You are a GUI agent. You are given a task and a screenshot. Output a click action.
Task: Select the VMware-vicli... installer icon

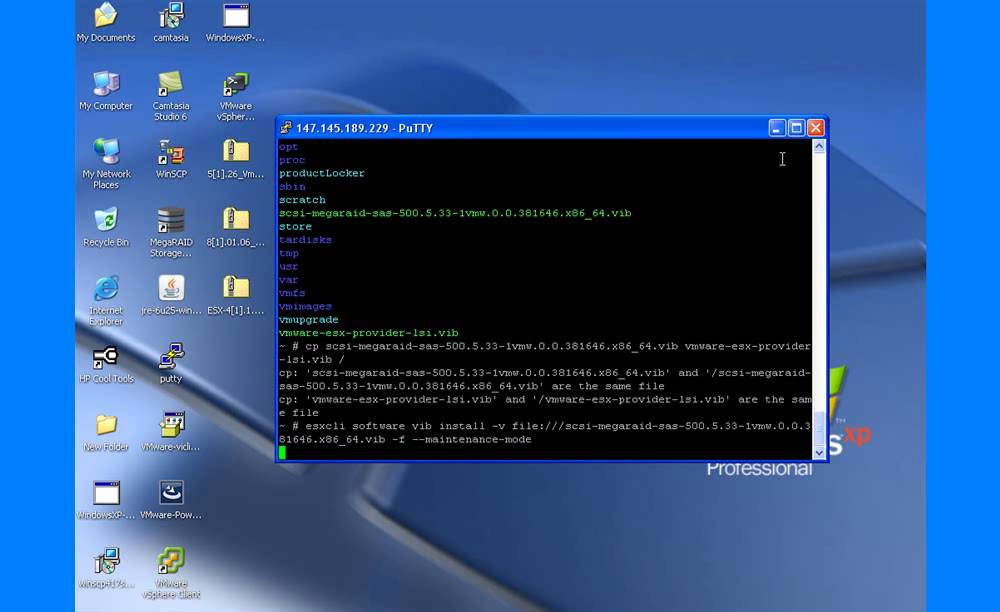point(171,432)
